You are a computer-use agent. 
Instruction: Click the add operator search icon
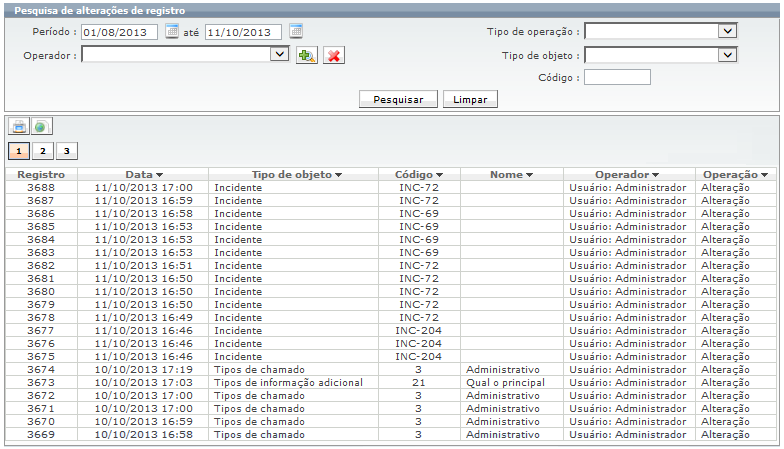[x=306, y=55]
